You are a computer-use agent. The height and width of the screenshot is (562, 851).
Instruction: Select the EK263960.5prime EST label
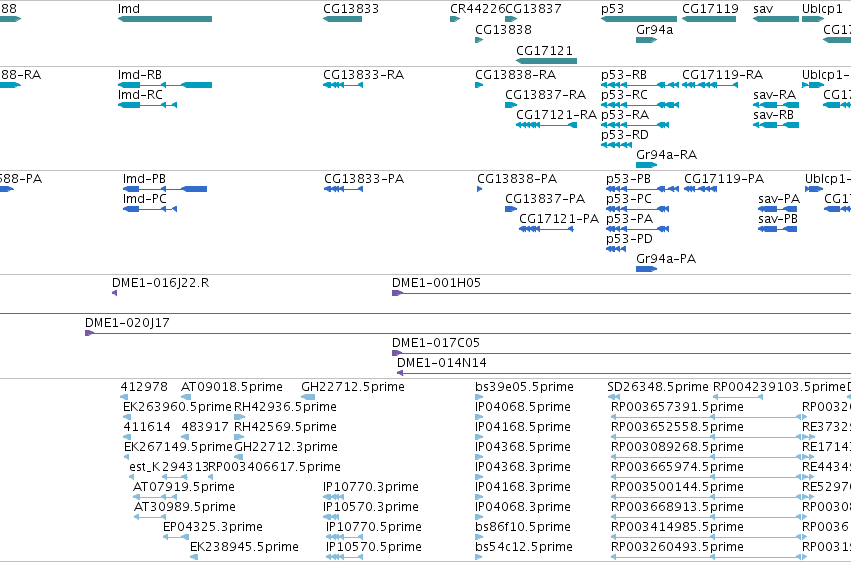177,407
